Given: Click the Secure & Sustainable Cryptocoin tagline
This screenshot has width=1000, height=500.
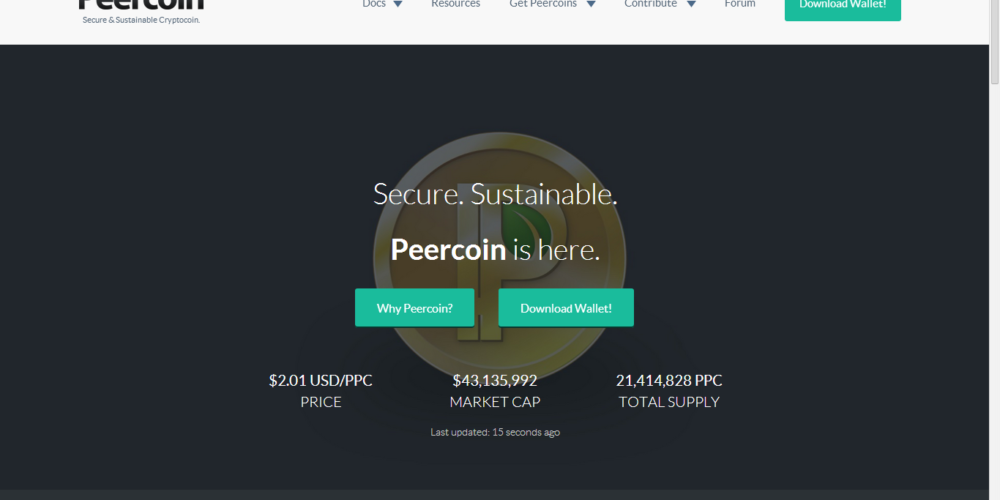Looking at the screenshot, I should coord(141,20).
